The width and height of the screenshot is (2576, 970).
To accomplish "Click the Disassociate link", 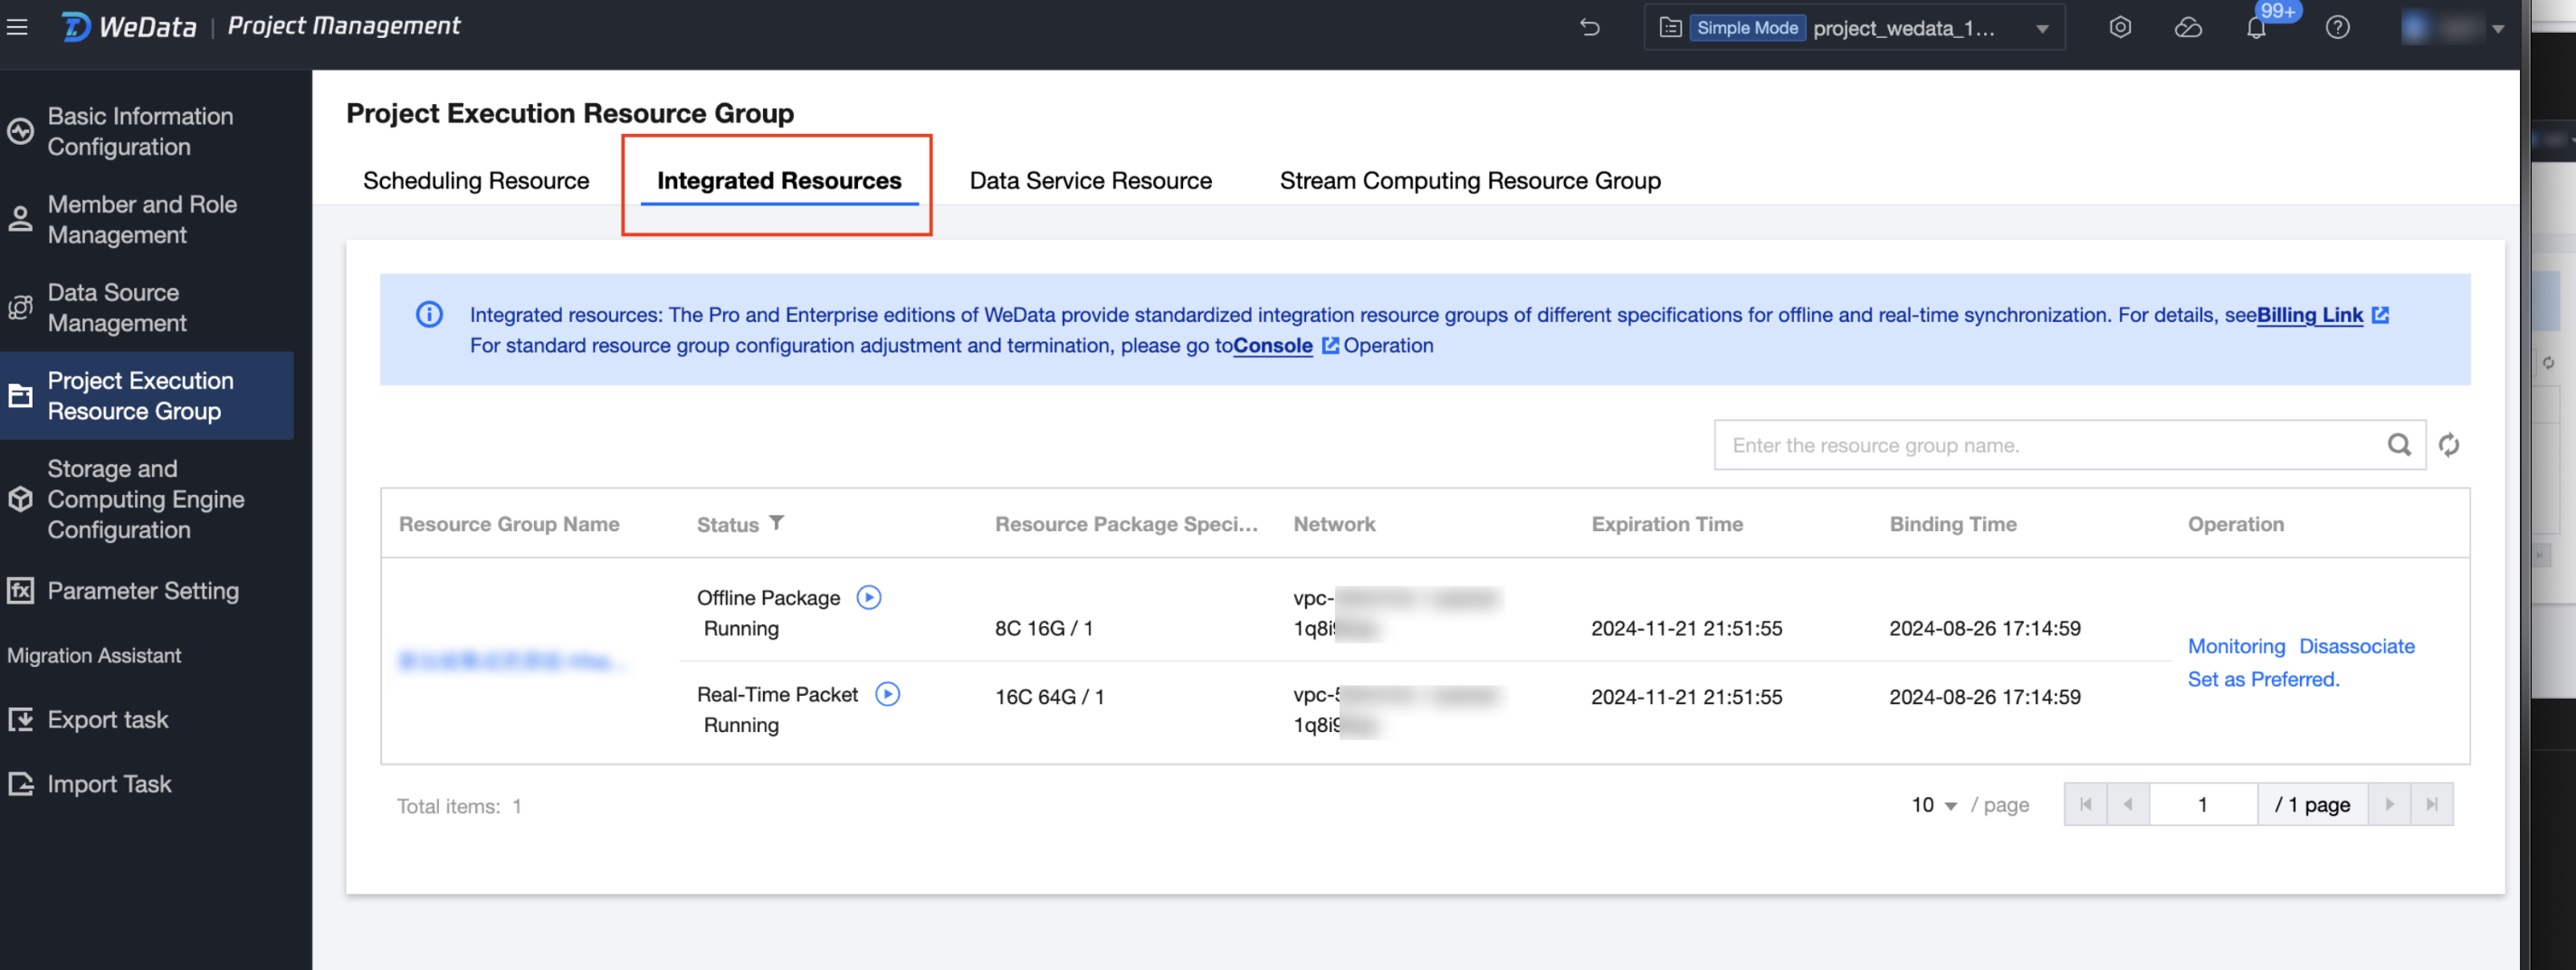I will click(x=2356, y=646).
